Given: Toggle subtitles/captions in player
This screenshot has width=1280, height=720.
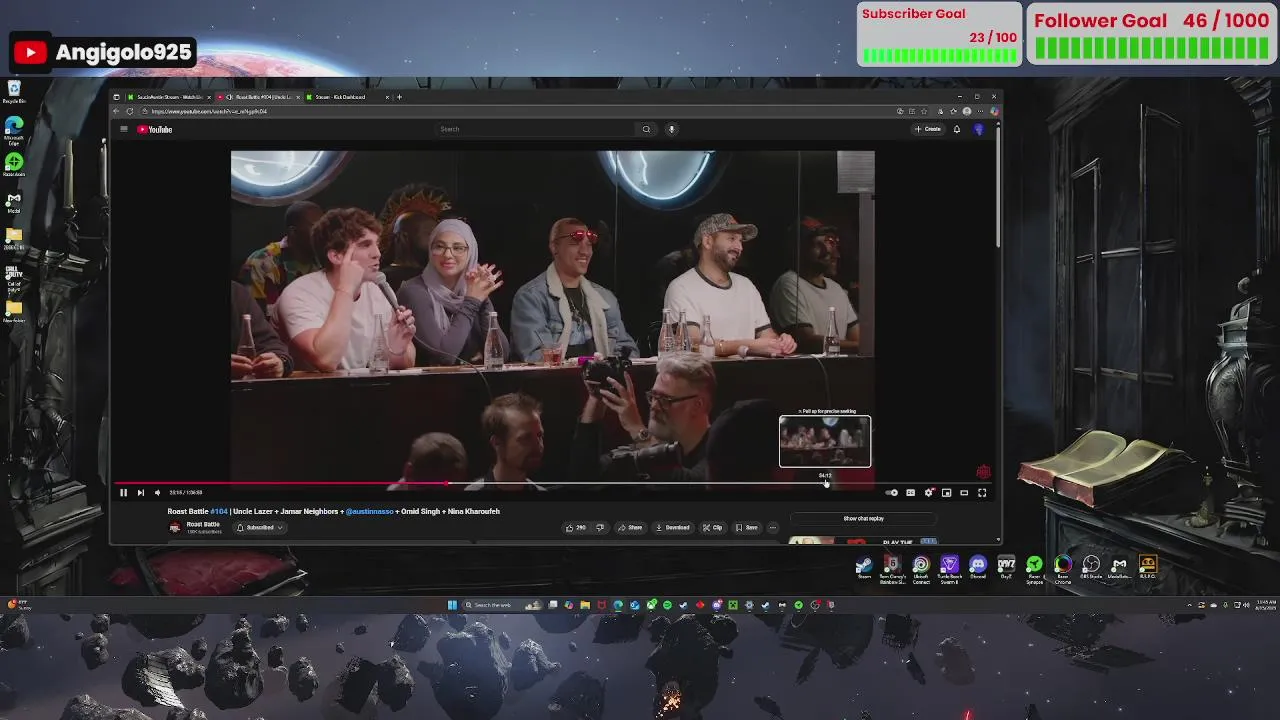Looking at the screenshot, I should (x=910, y=492).
